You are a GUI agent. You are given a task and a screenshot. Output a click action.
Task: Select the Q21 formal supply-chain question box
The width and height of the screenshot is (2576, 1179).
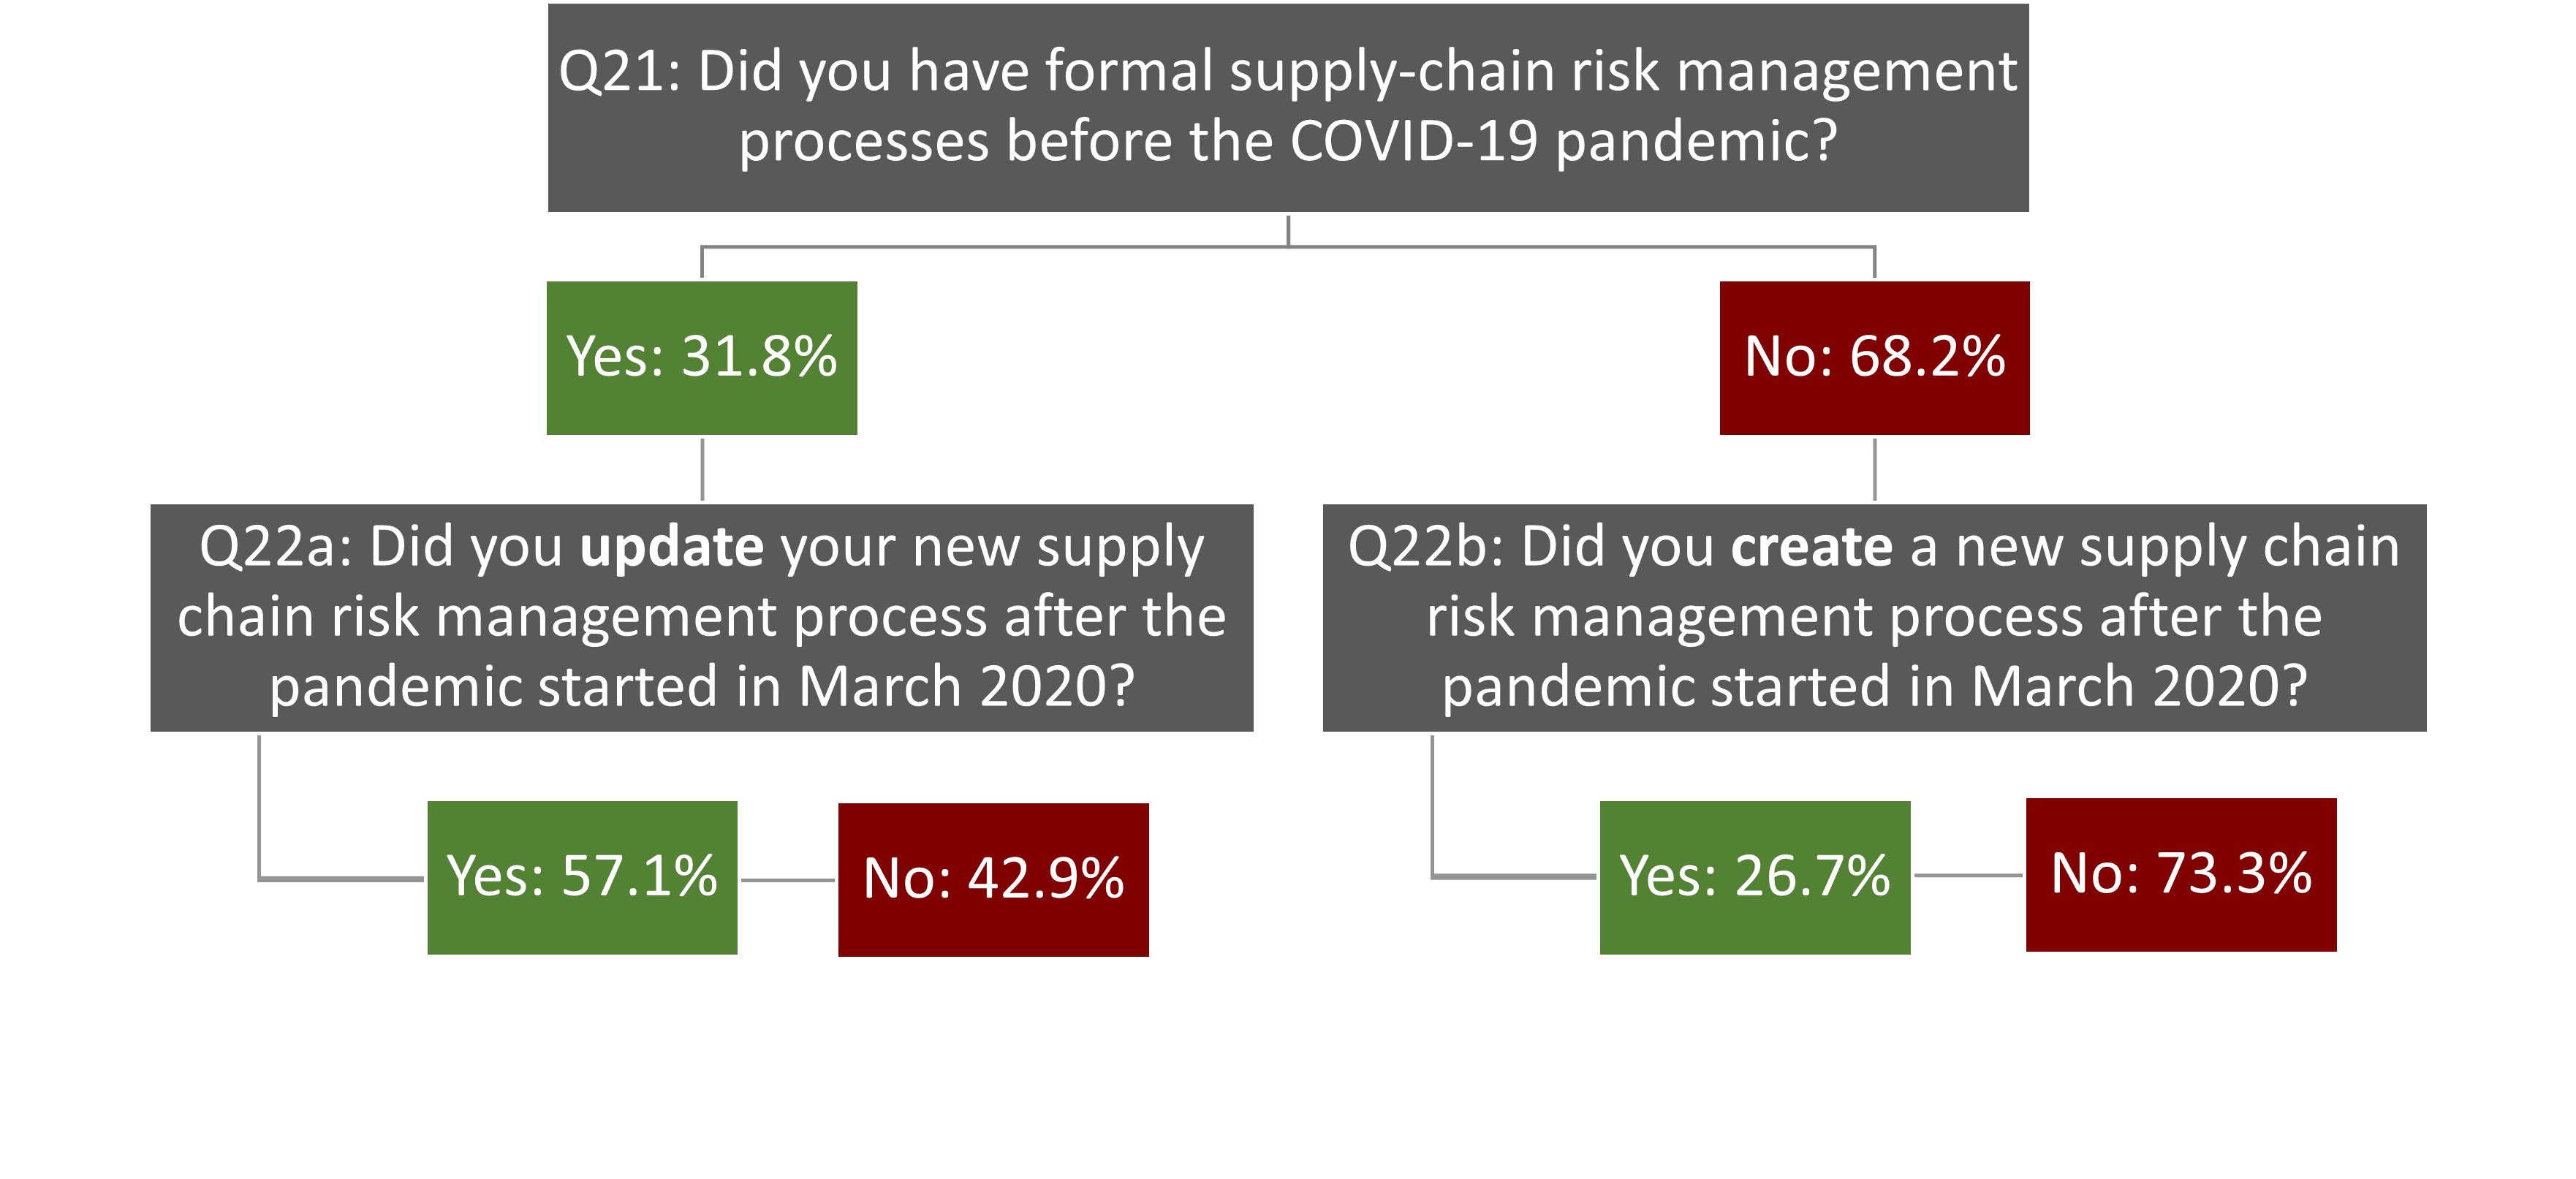1288,108
